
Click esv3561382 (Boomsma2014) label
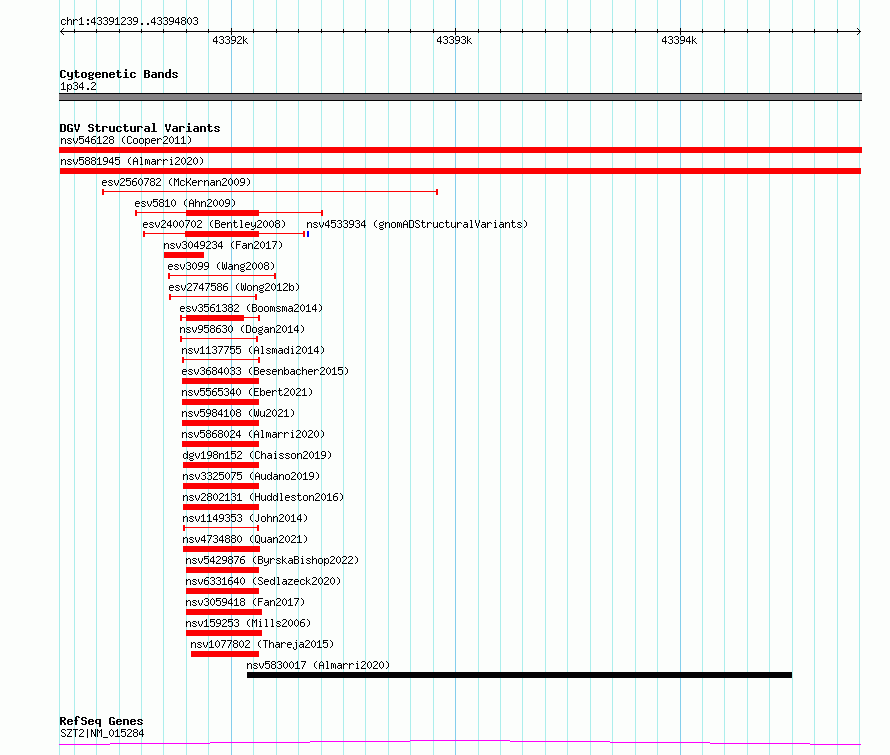(251, 308)
